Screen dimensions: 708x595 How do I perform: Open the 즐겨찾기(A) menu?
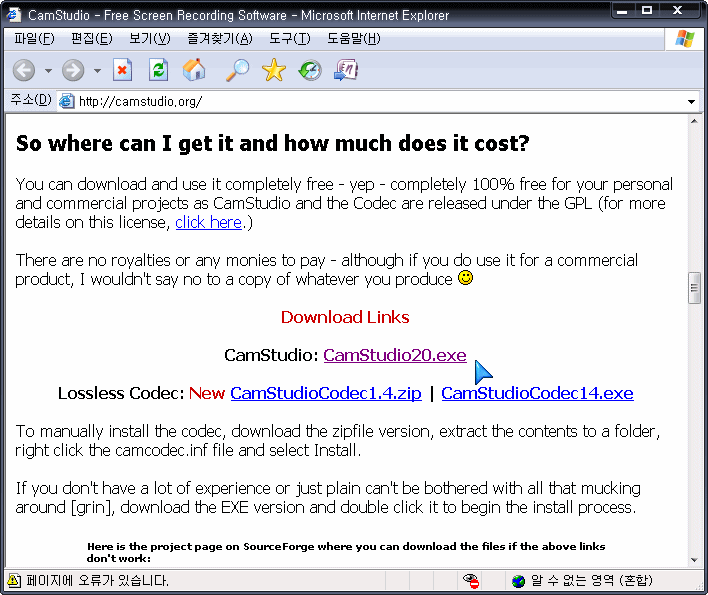point(220,39)
